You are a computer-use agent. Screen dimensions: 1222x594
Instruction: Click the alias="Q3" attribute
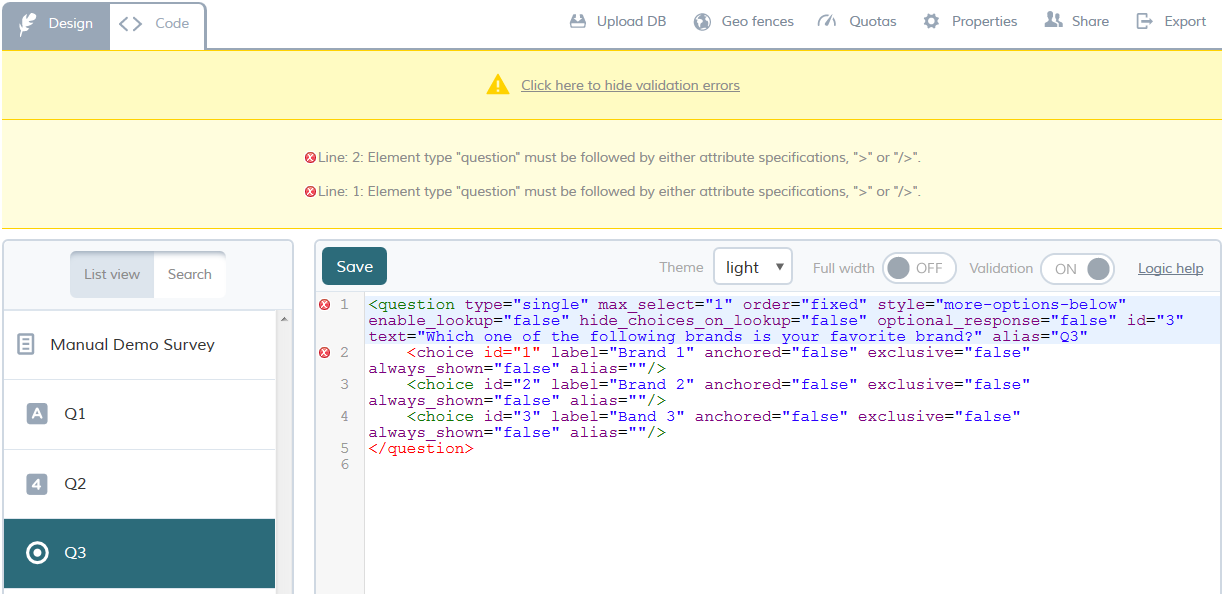[x=1040, y=336]
